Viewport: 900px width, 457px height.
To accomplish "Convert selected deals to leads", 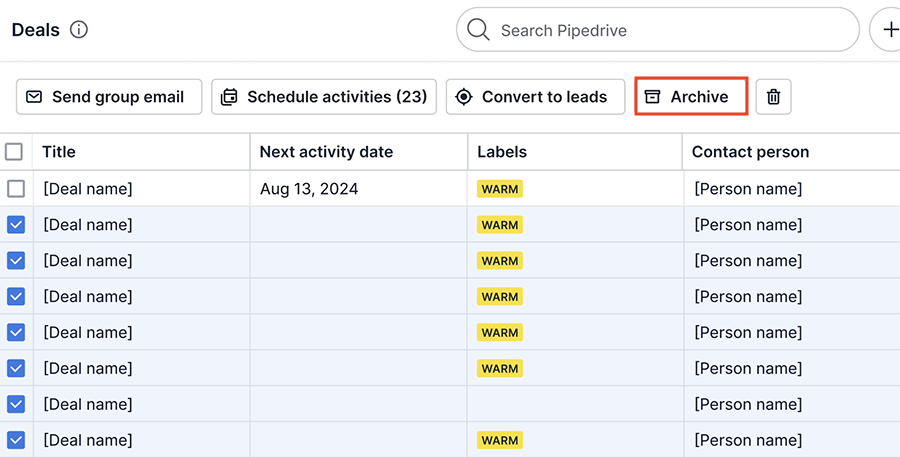I will [535, 97].
